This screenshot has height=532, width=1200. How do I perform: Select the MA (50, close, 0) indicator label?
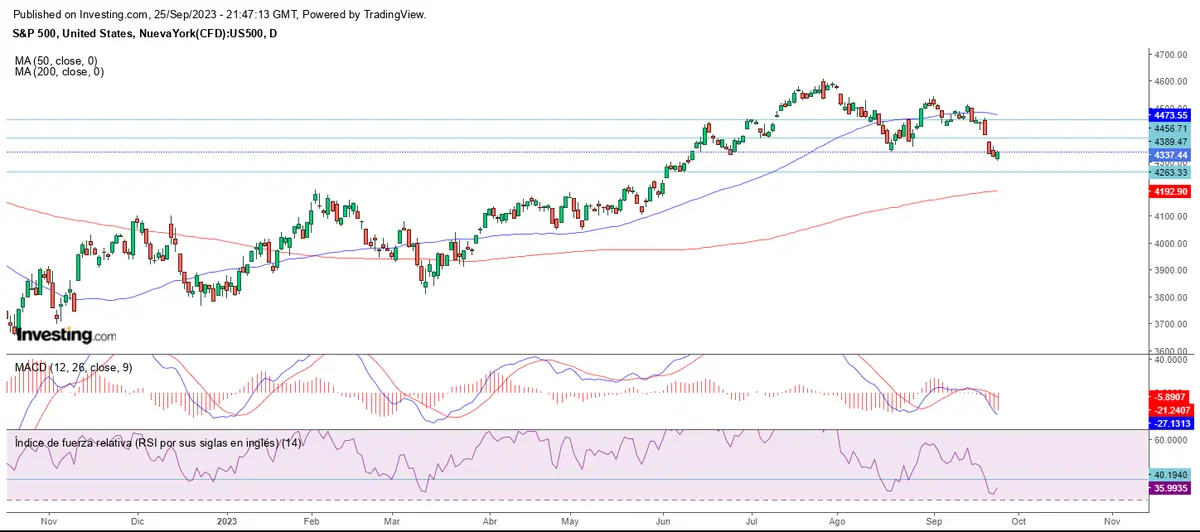point(58,61)
